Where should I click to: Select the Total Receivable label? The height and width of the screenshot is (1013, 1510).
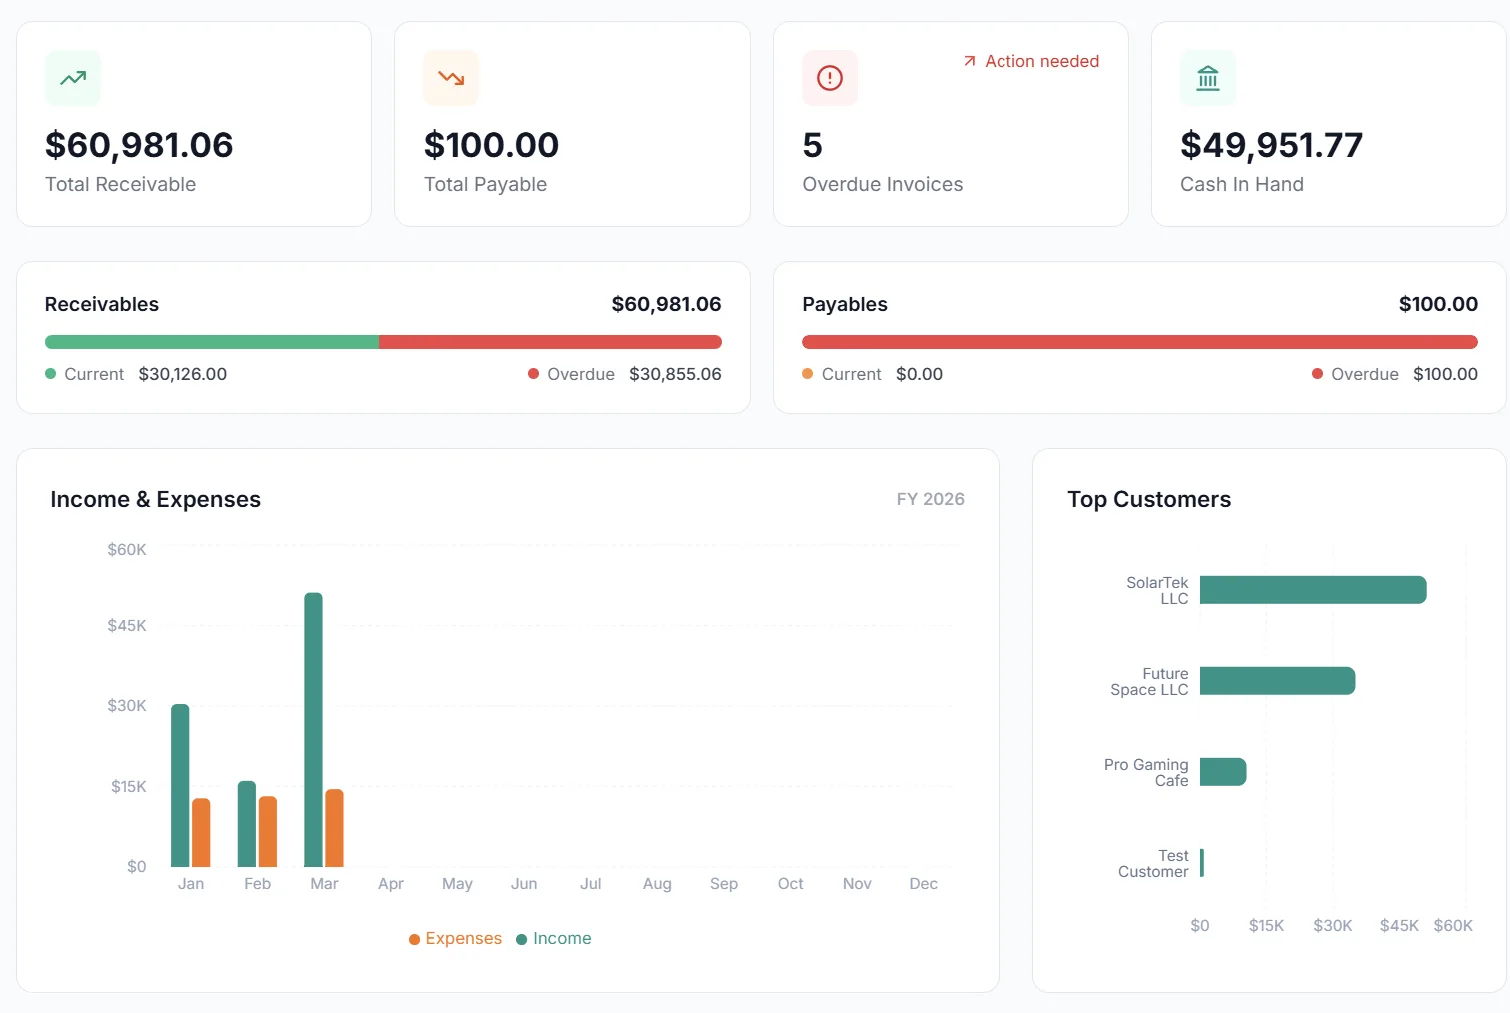[120, 184]
